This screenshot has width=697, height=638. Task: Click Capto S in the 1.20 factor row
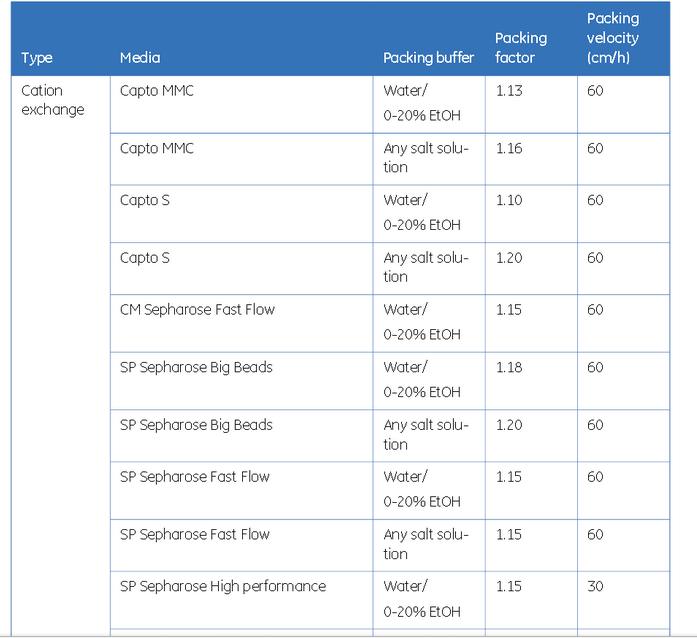145,258
